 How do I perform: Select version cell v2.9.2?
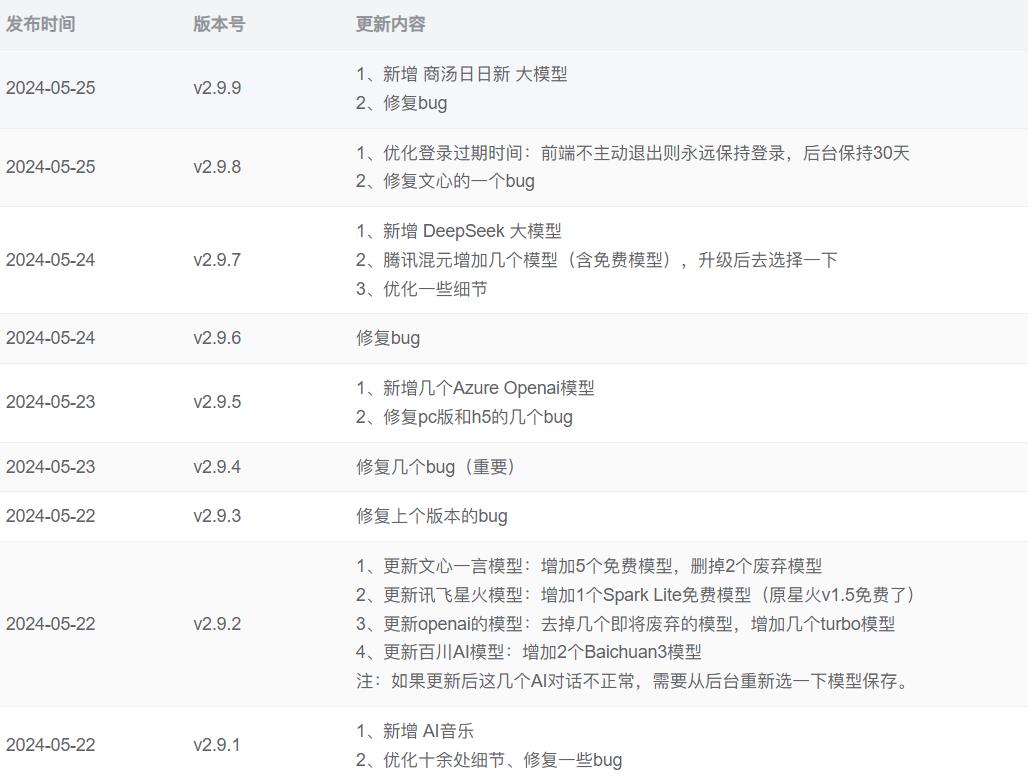217,623
